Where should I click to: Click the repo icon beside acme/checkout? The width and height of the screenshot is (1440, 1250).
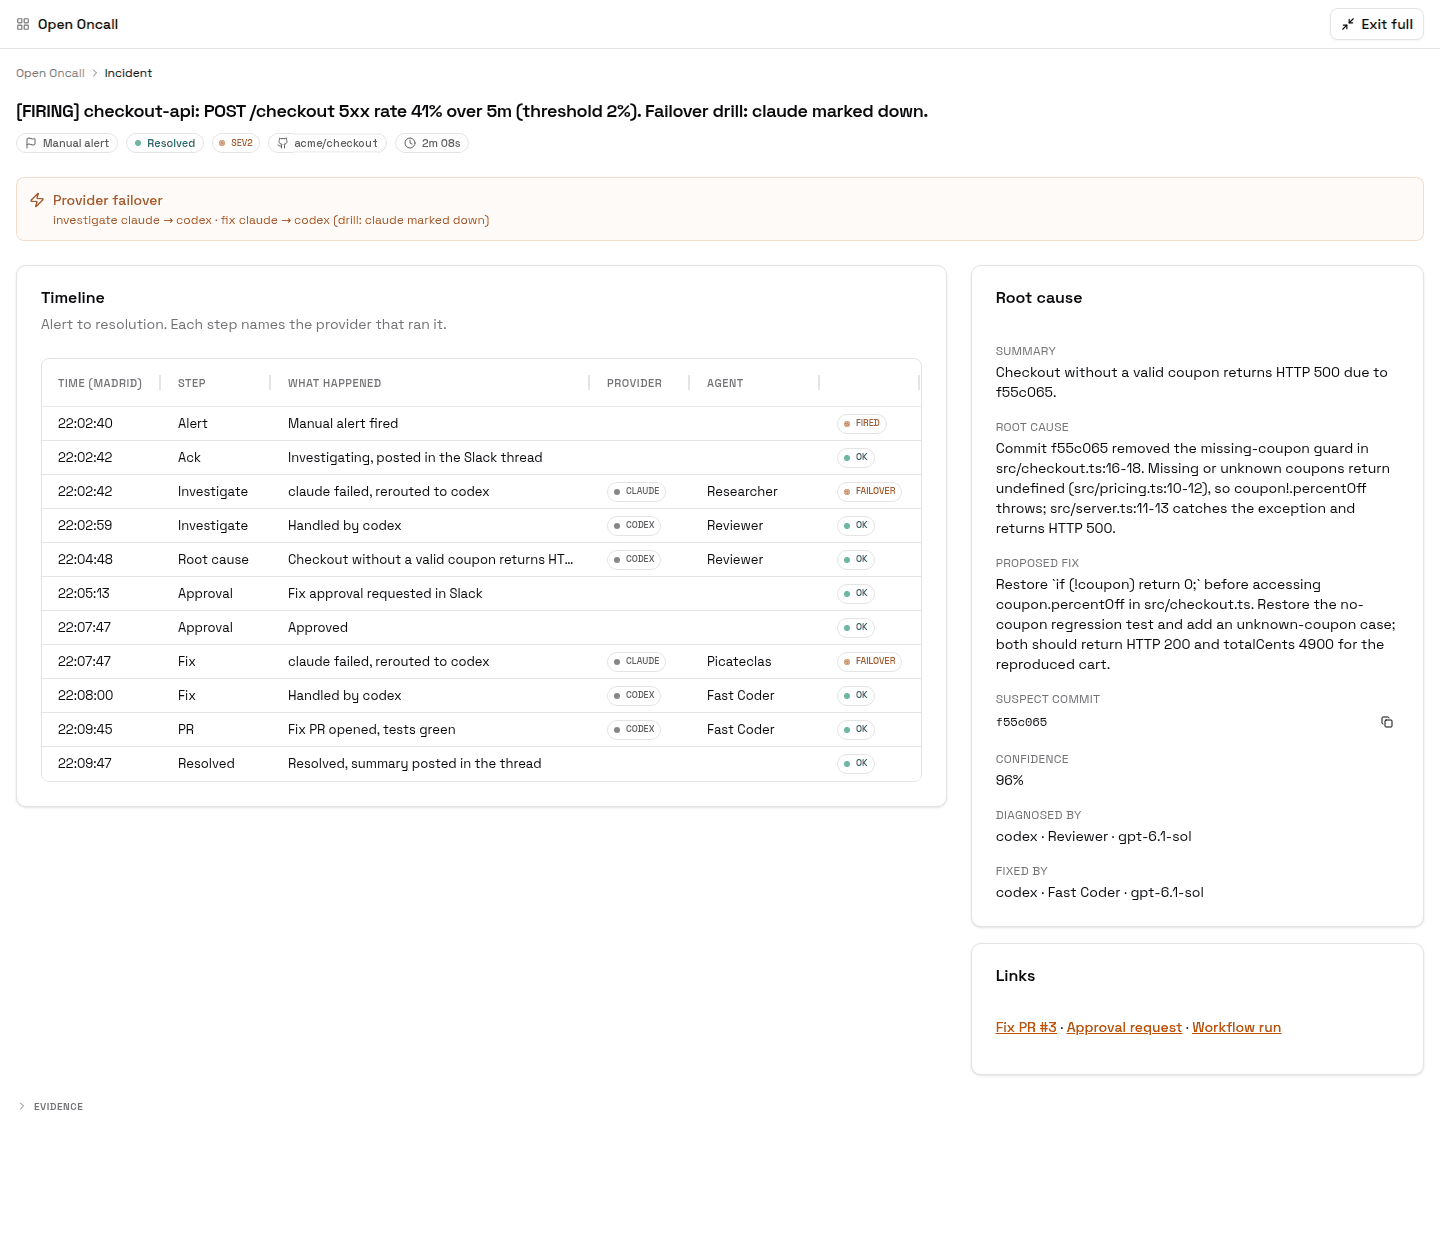(x=283, y=143)
